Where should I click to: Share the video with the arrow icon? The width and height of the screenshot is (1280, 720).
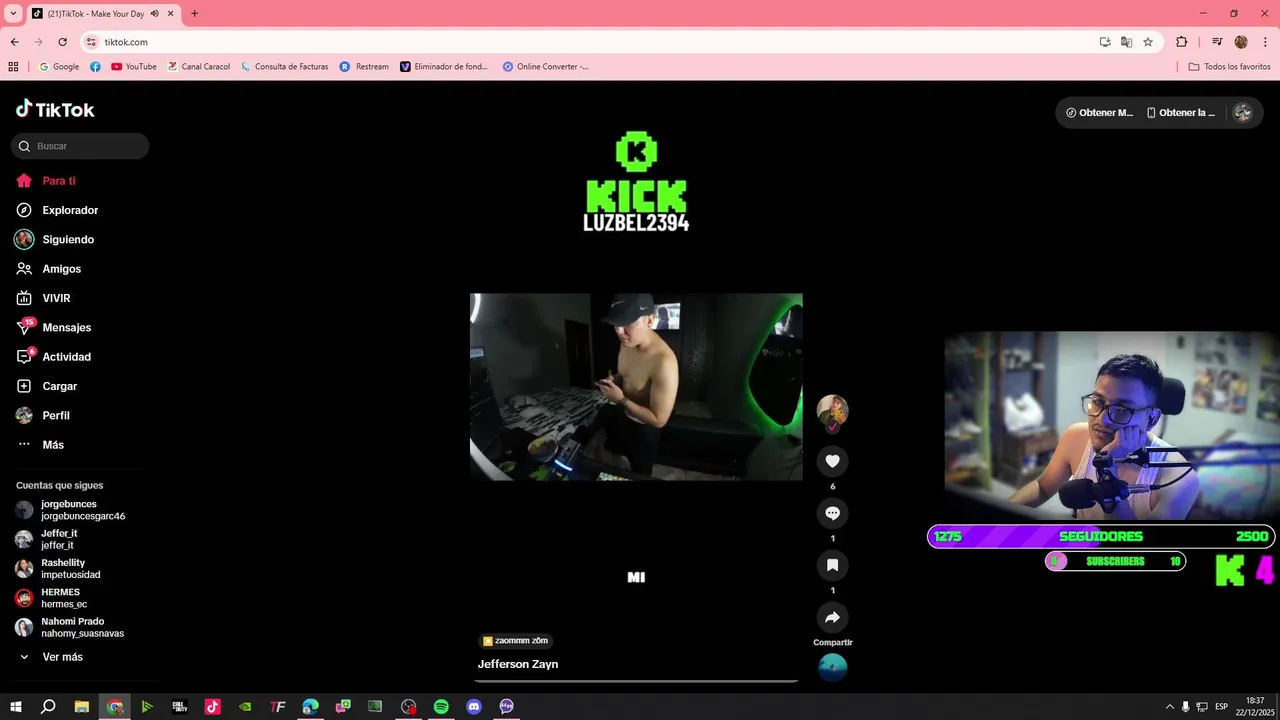[832, 617]
